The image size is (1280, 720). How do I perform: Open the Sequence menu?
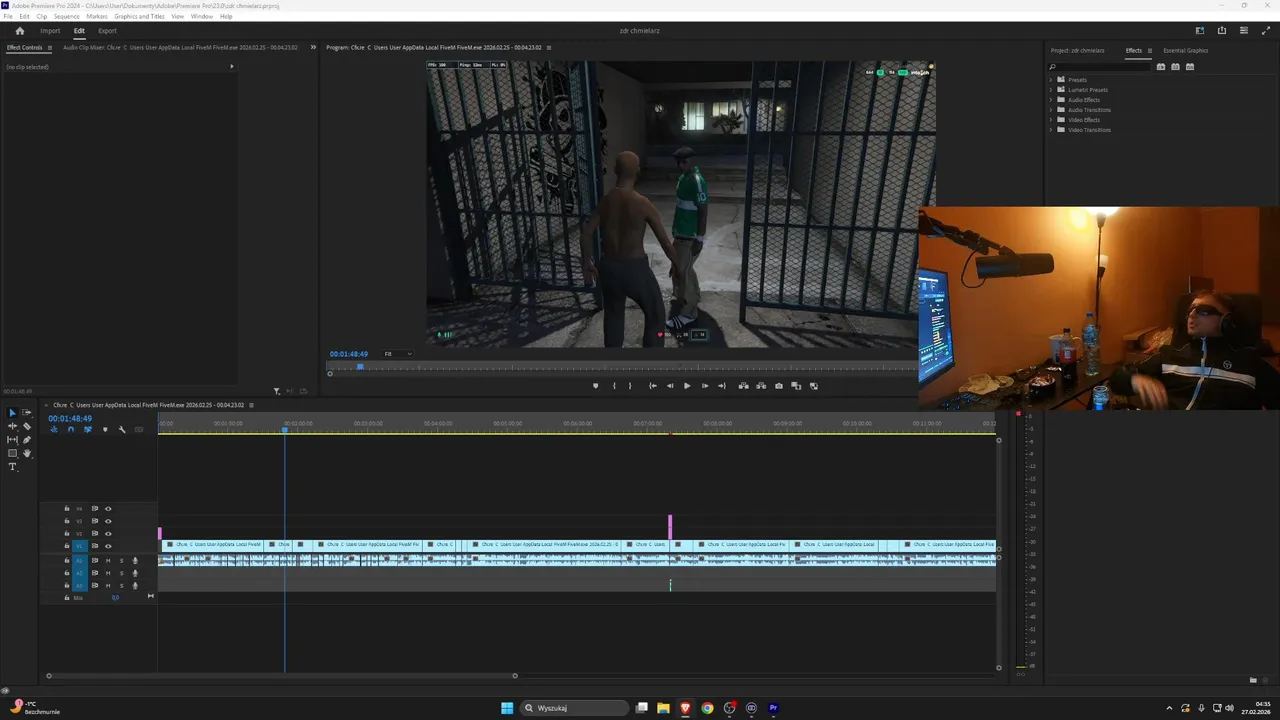[66, 17]
